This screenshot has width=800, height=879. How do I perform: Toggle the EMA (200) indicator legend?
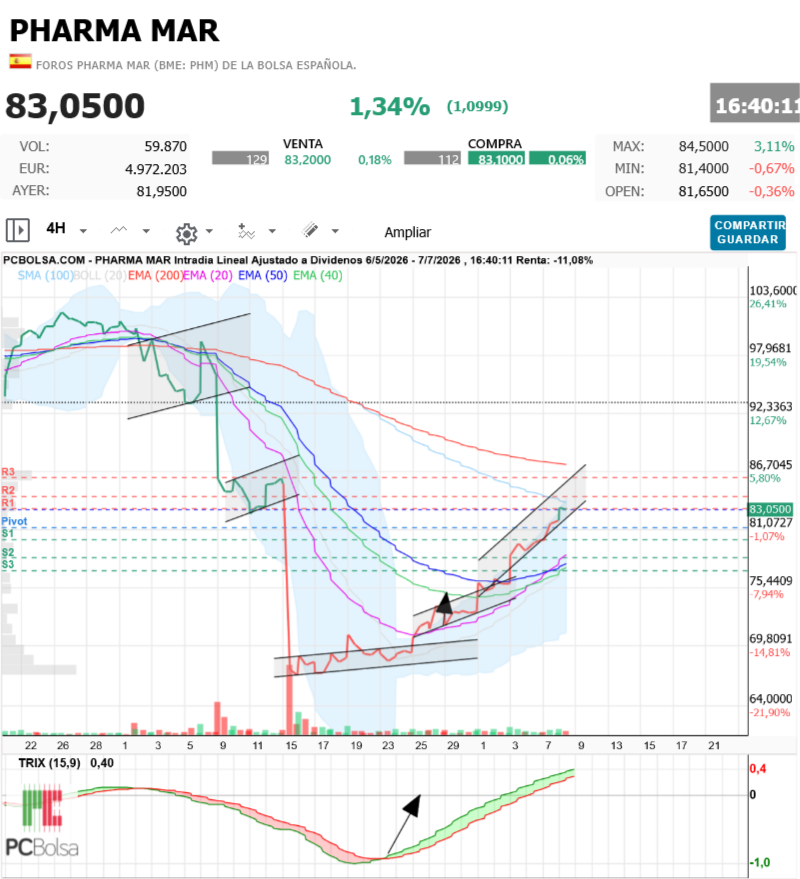point(155,275)
